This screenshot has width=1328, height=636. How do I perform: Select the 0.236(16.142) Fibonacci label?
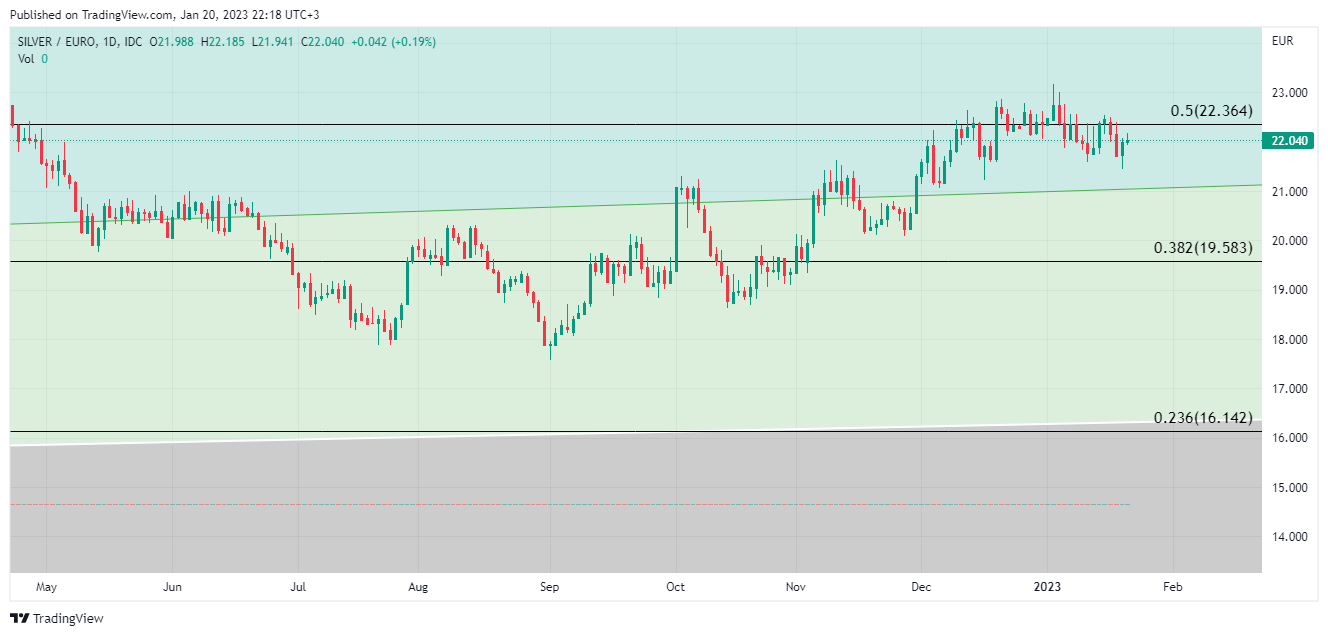click(x=1203, y=418)
